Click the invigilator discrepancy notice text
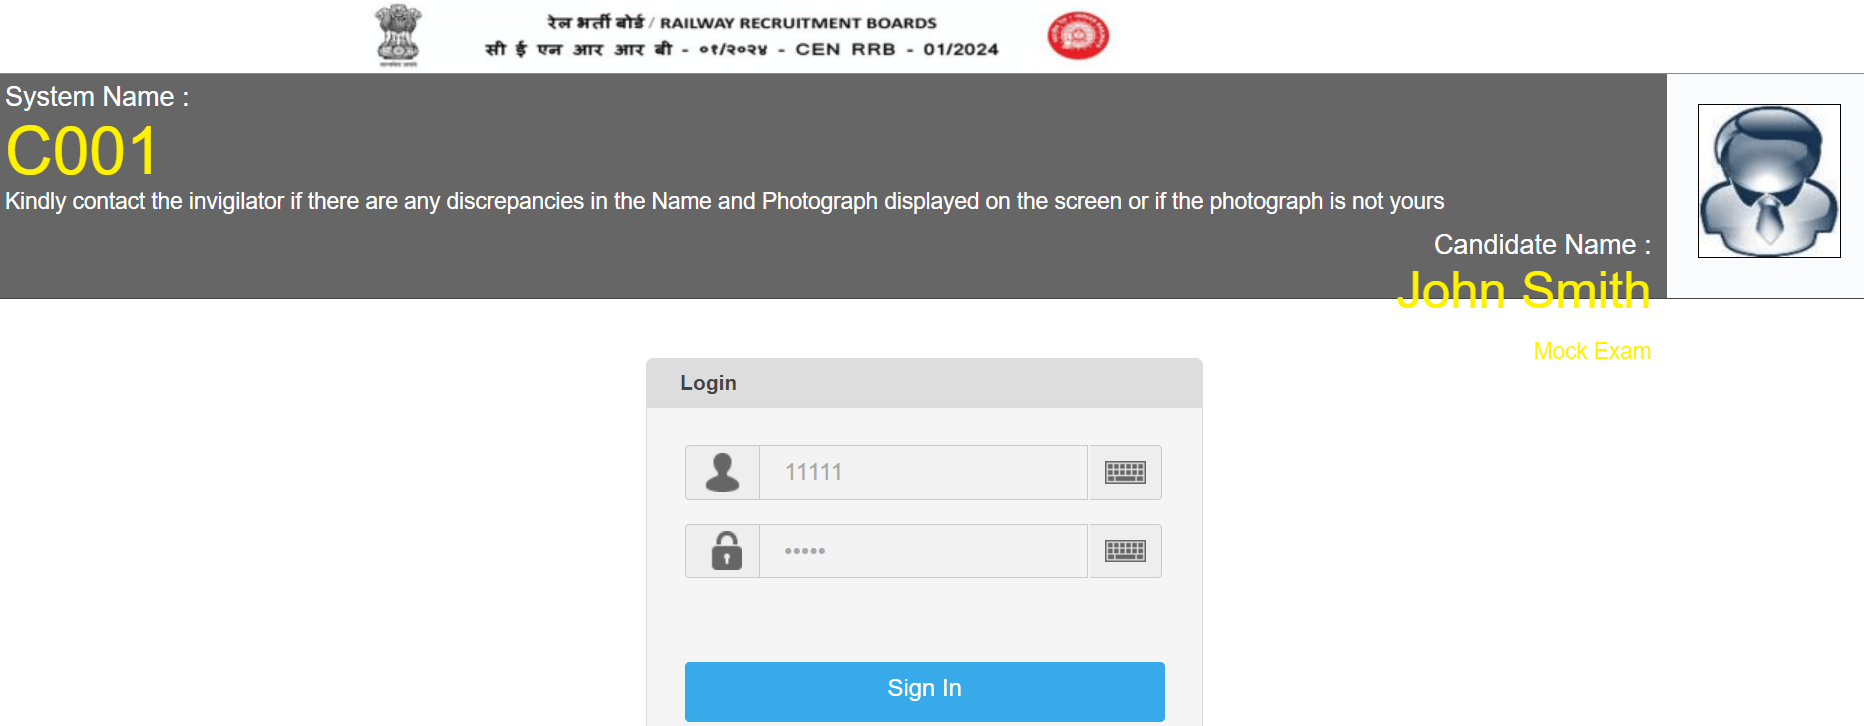 pos(725,201)
